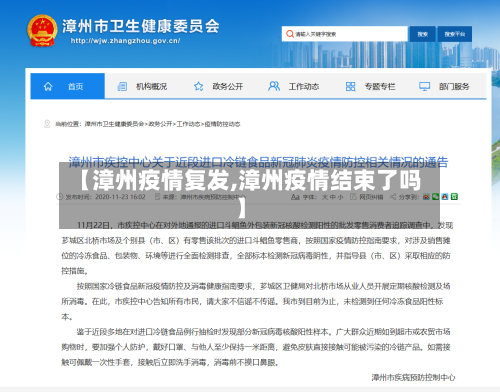Set font size to 大
500x392 pixels.
(325, 197)
